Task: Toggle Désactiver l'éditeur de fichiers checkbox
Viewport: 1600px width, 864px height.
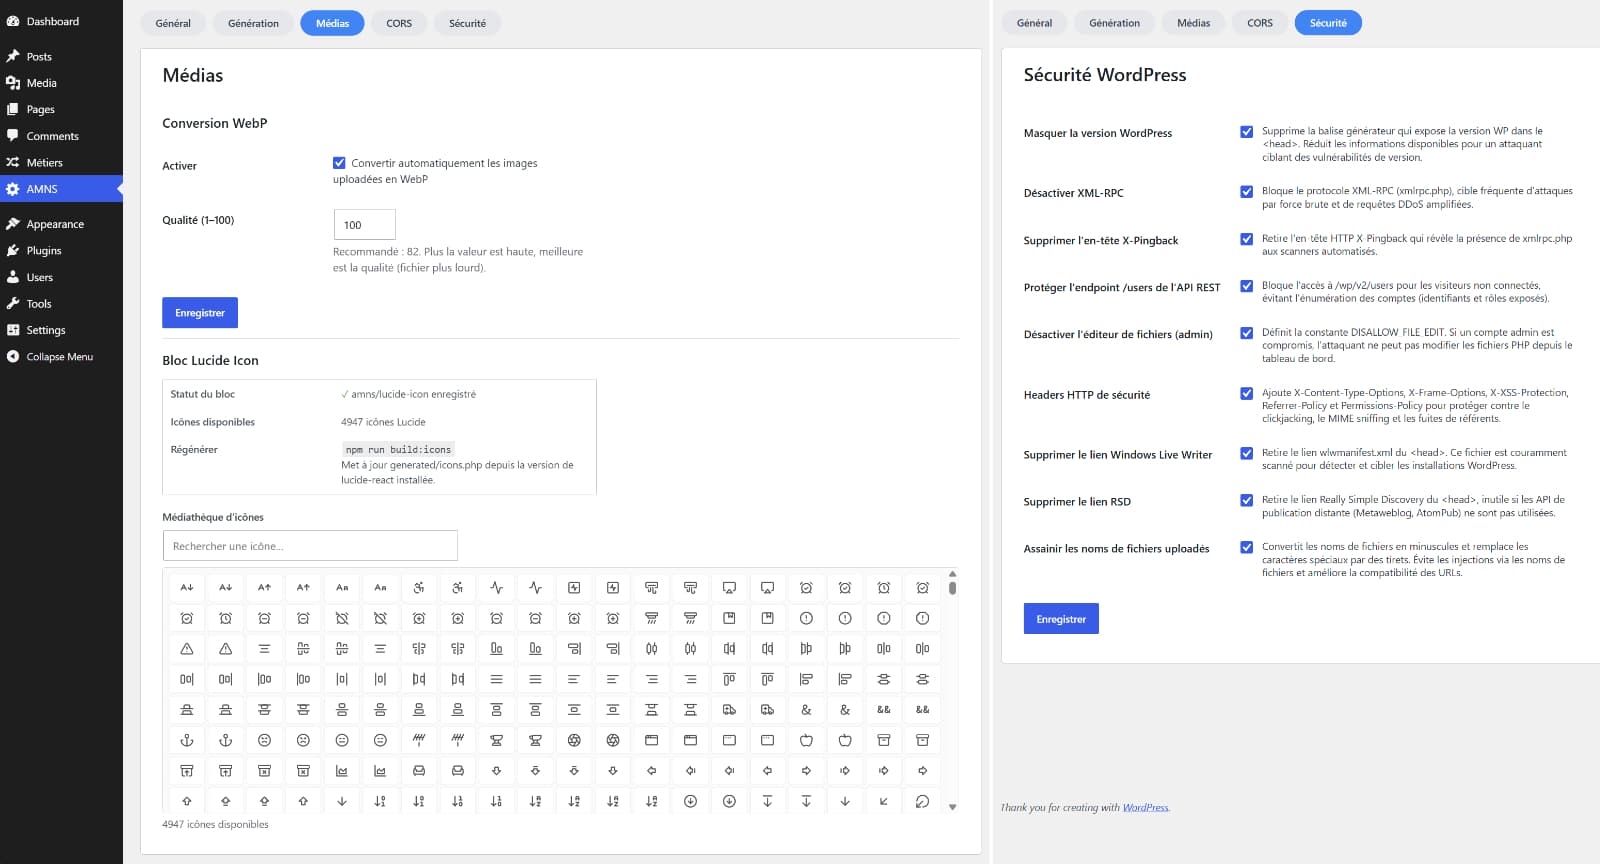Action: click(x=1247, y=333)
